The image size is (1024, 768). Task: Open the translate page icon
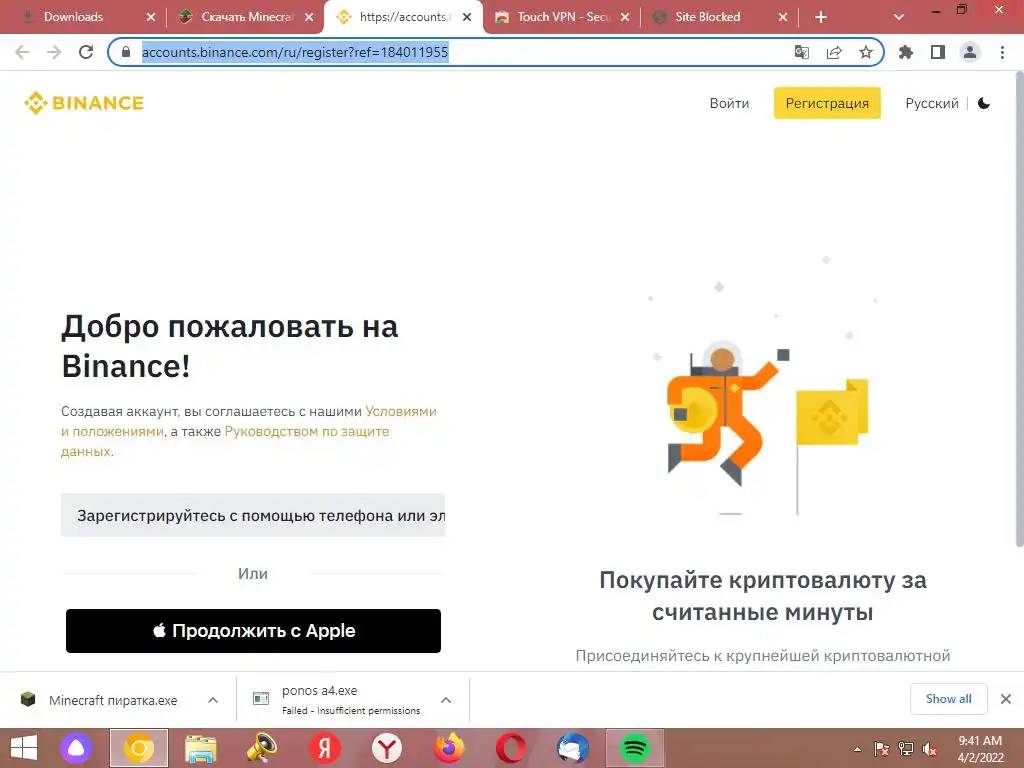pyautogui.click(x=801, y=52)
